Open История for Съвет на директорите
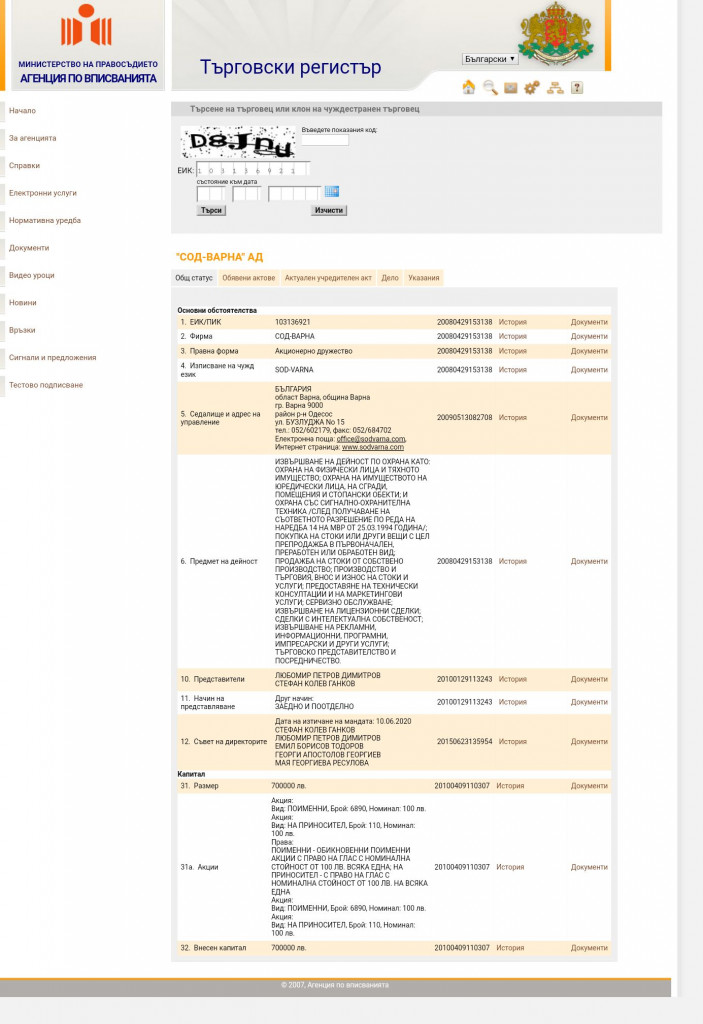The image size is (703, 1024). pos(512,741)
